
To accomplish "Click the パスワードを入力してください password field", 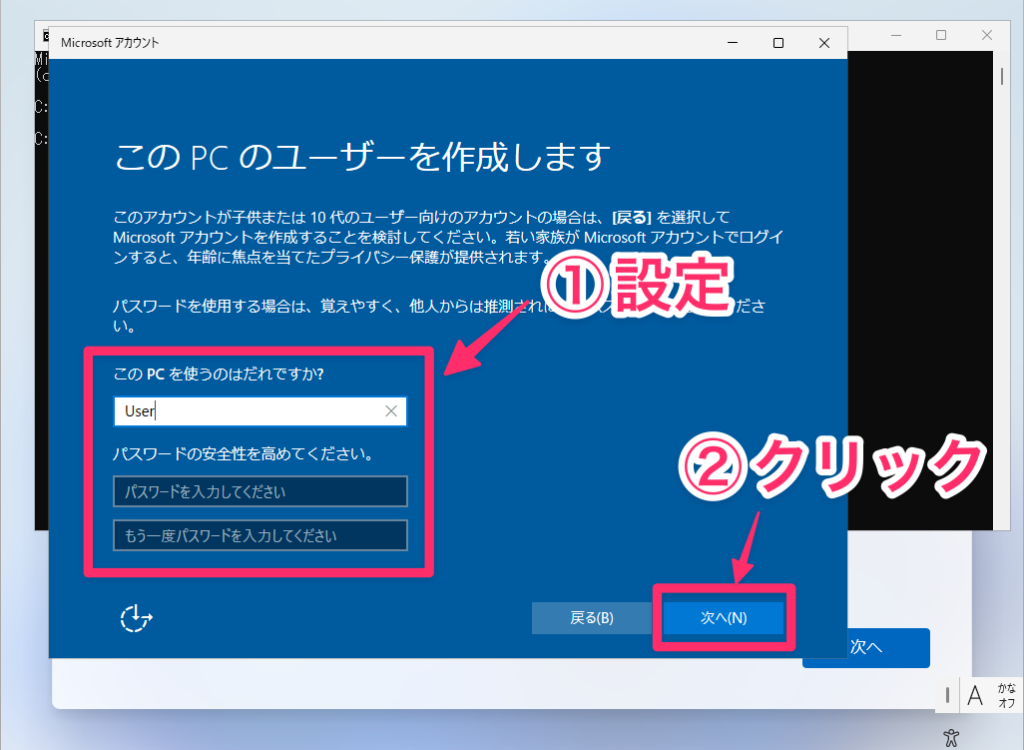I will coord(260,492).
